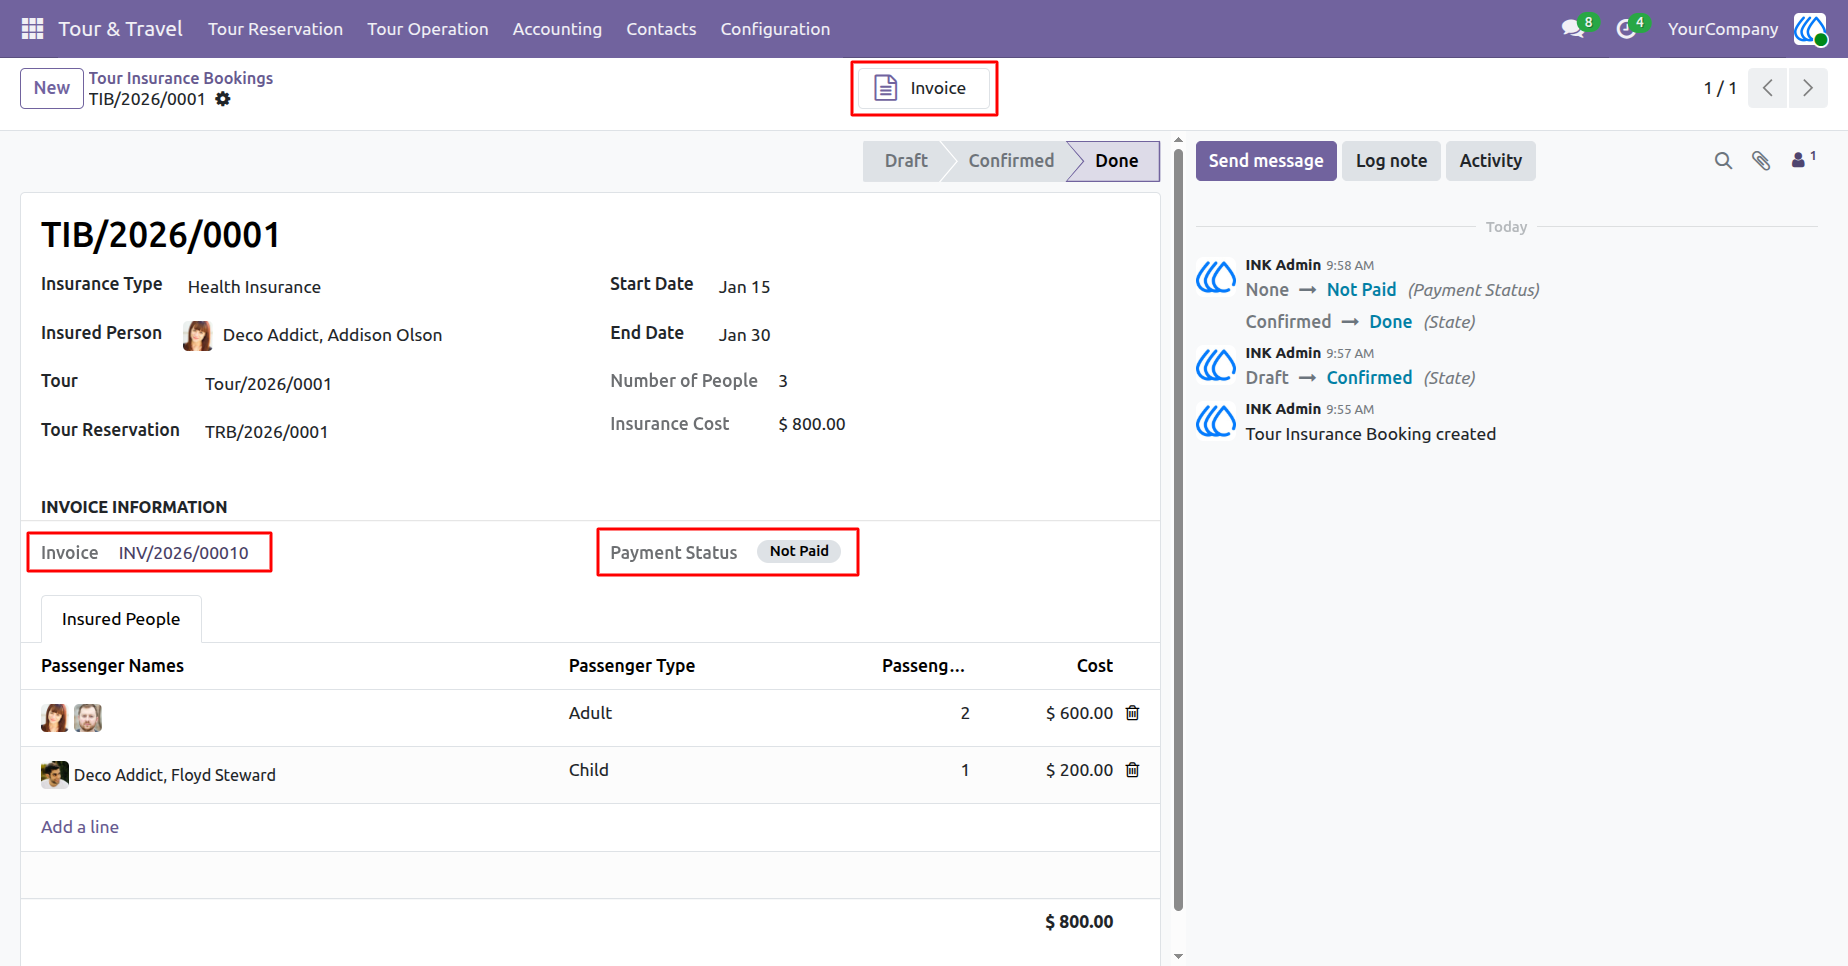Delete the Adult passenger line
This screenshot has width=1848, height=966.
[1133, 713]
